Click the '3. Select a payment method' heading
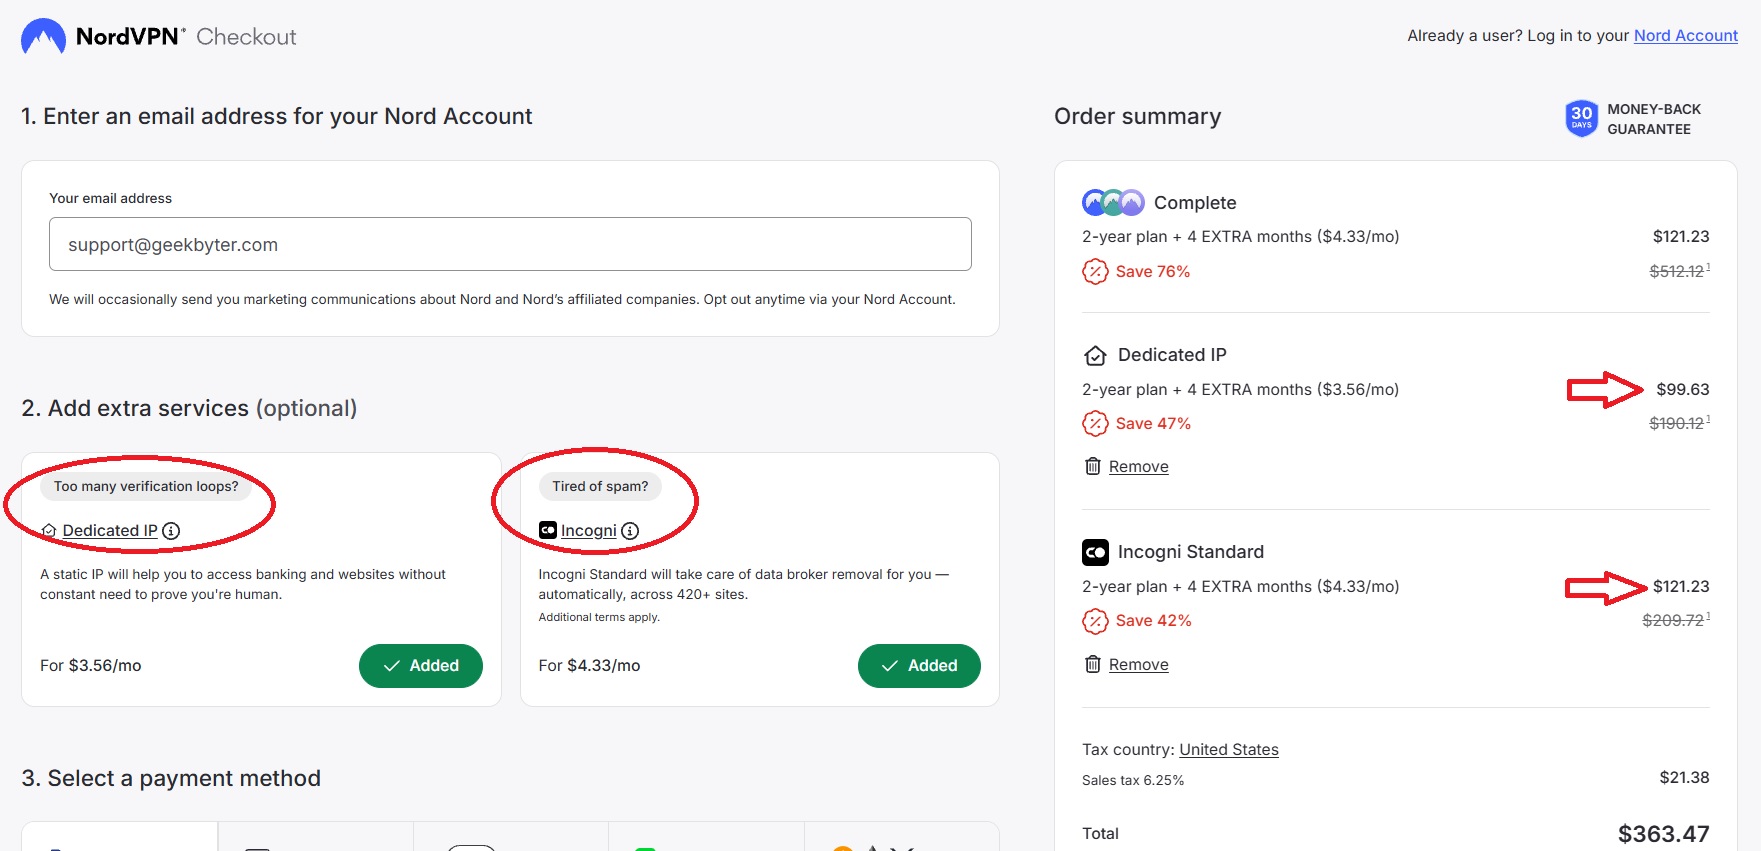Screen dimensions: 1761x851 tap(171, 779)
